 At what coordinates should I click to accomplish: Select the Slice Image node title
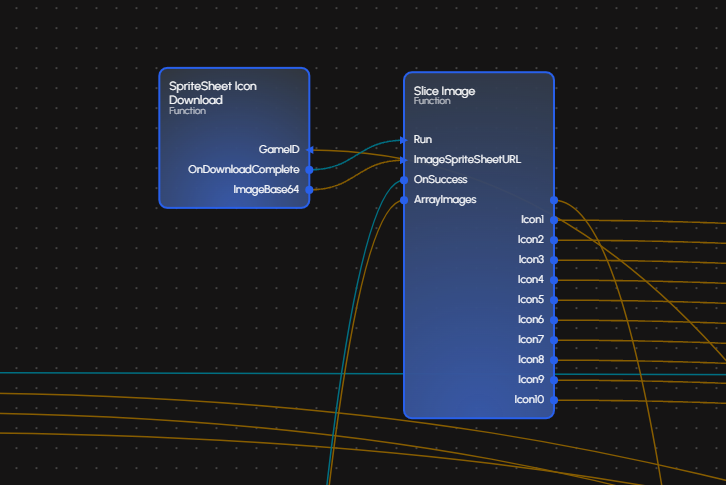(x=444, y=91)
